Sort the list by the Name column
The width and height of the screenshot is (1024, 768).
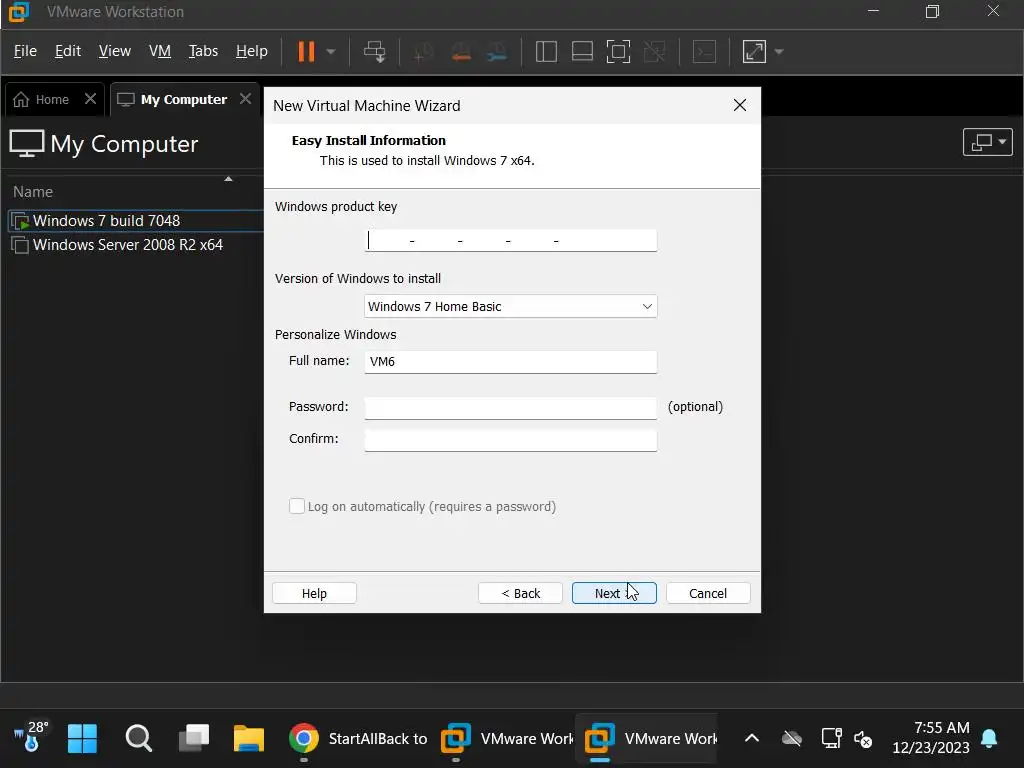(x=33, y=191)
